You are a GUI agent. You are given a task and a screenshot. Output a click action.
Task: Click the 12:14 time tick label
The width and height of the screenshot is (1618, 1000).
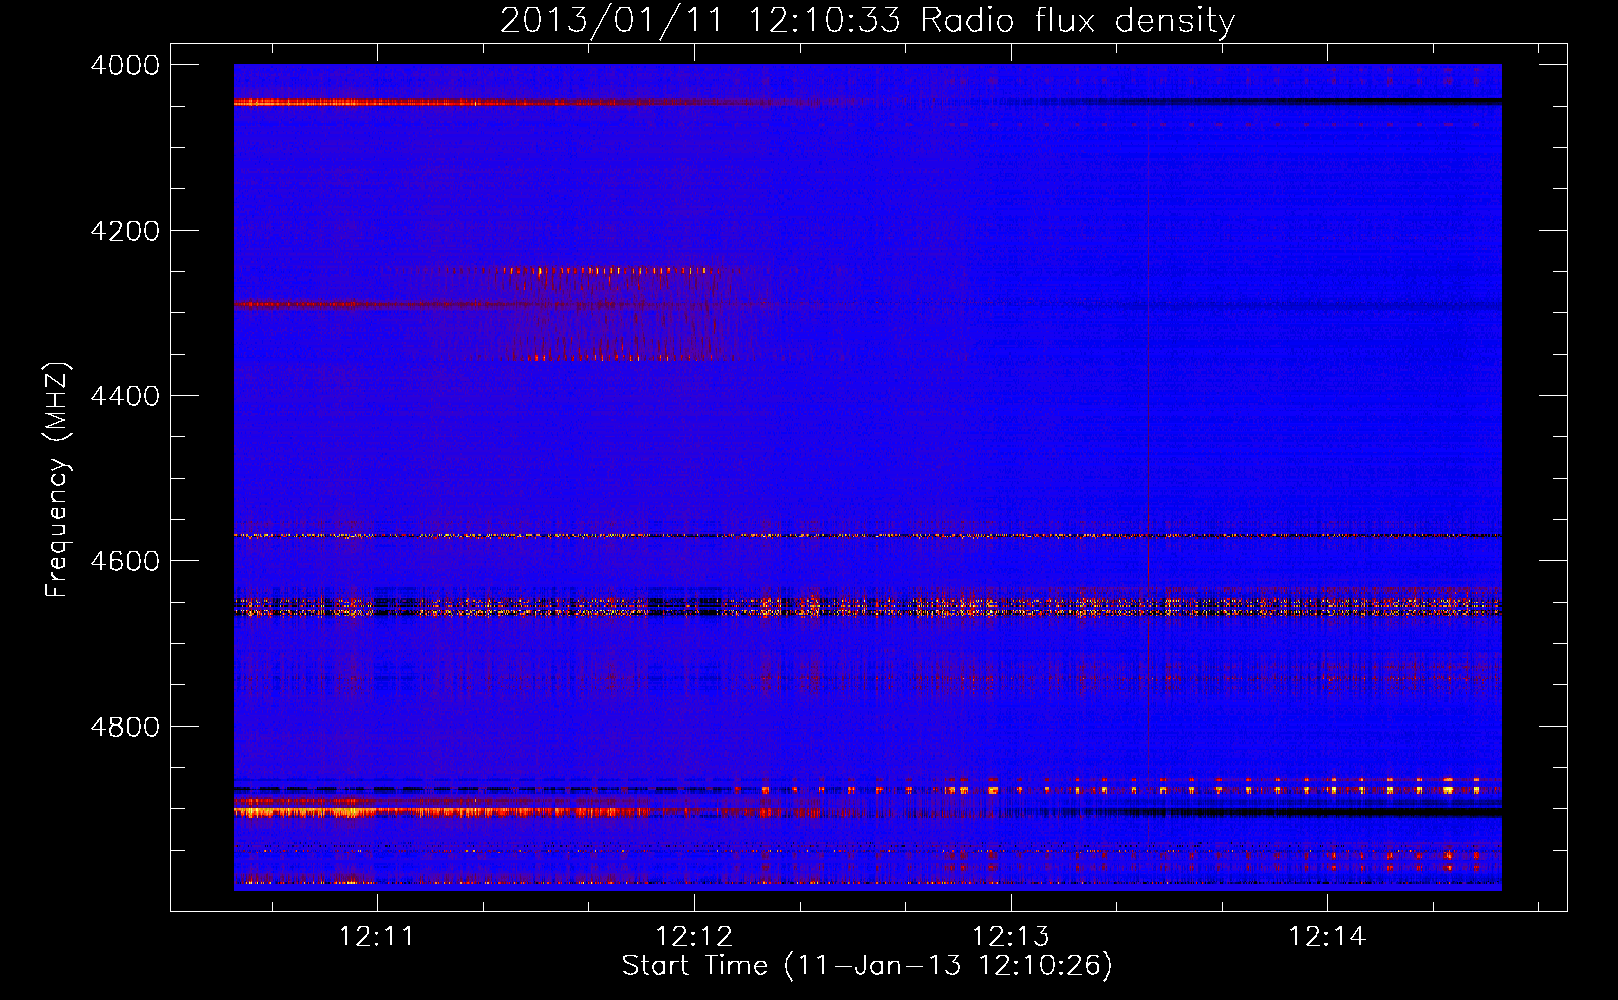coord(1327,936)
